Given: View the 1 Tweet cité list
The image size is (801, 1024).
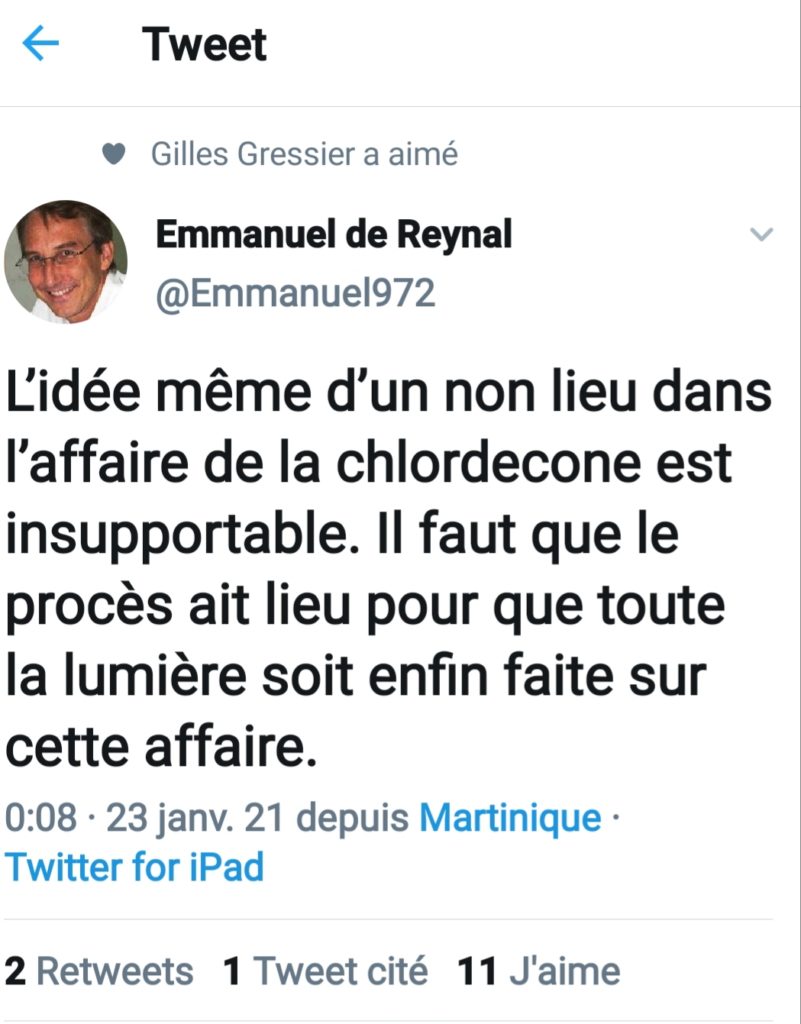Looking at the screenshot, I should [x=325, y=971].
